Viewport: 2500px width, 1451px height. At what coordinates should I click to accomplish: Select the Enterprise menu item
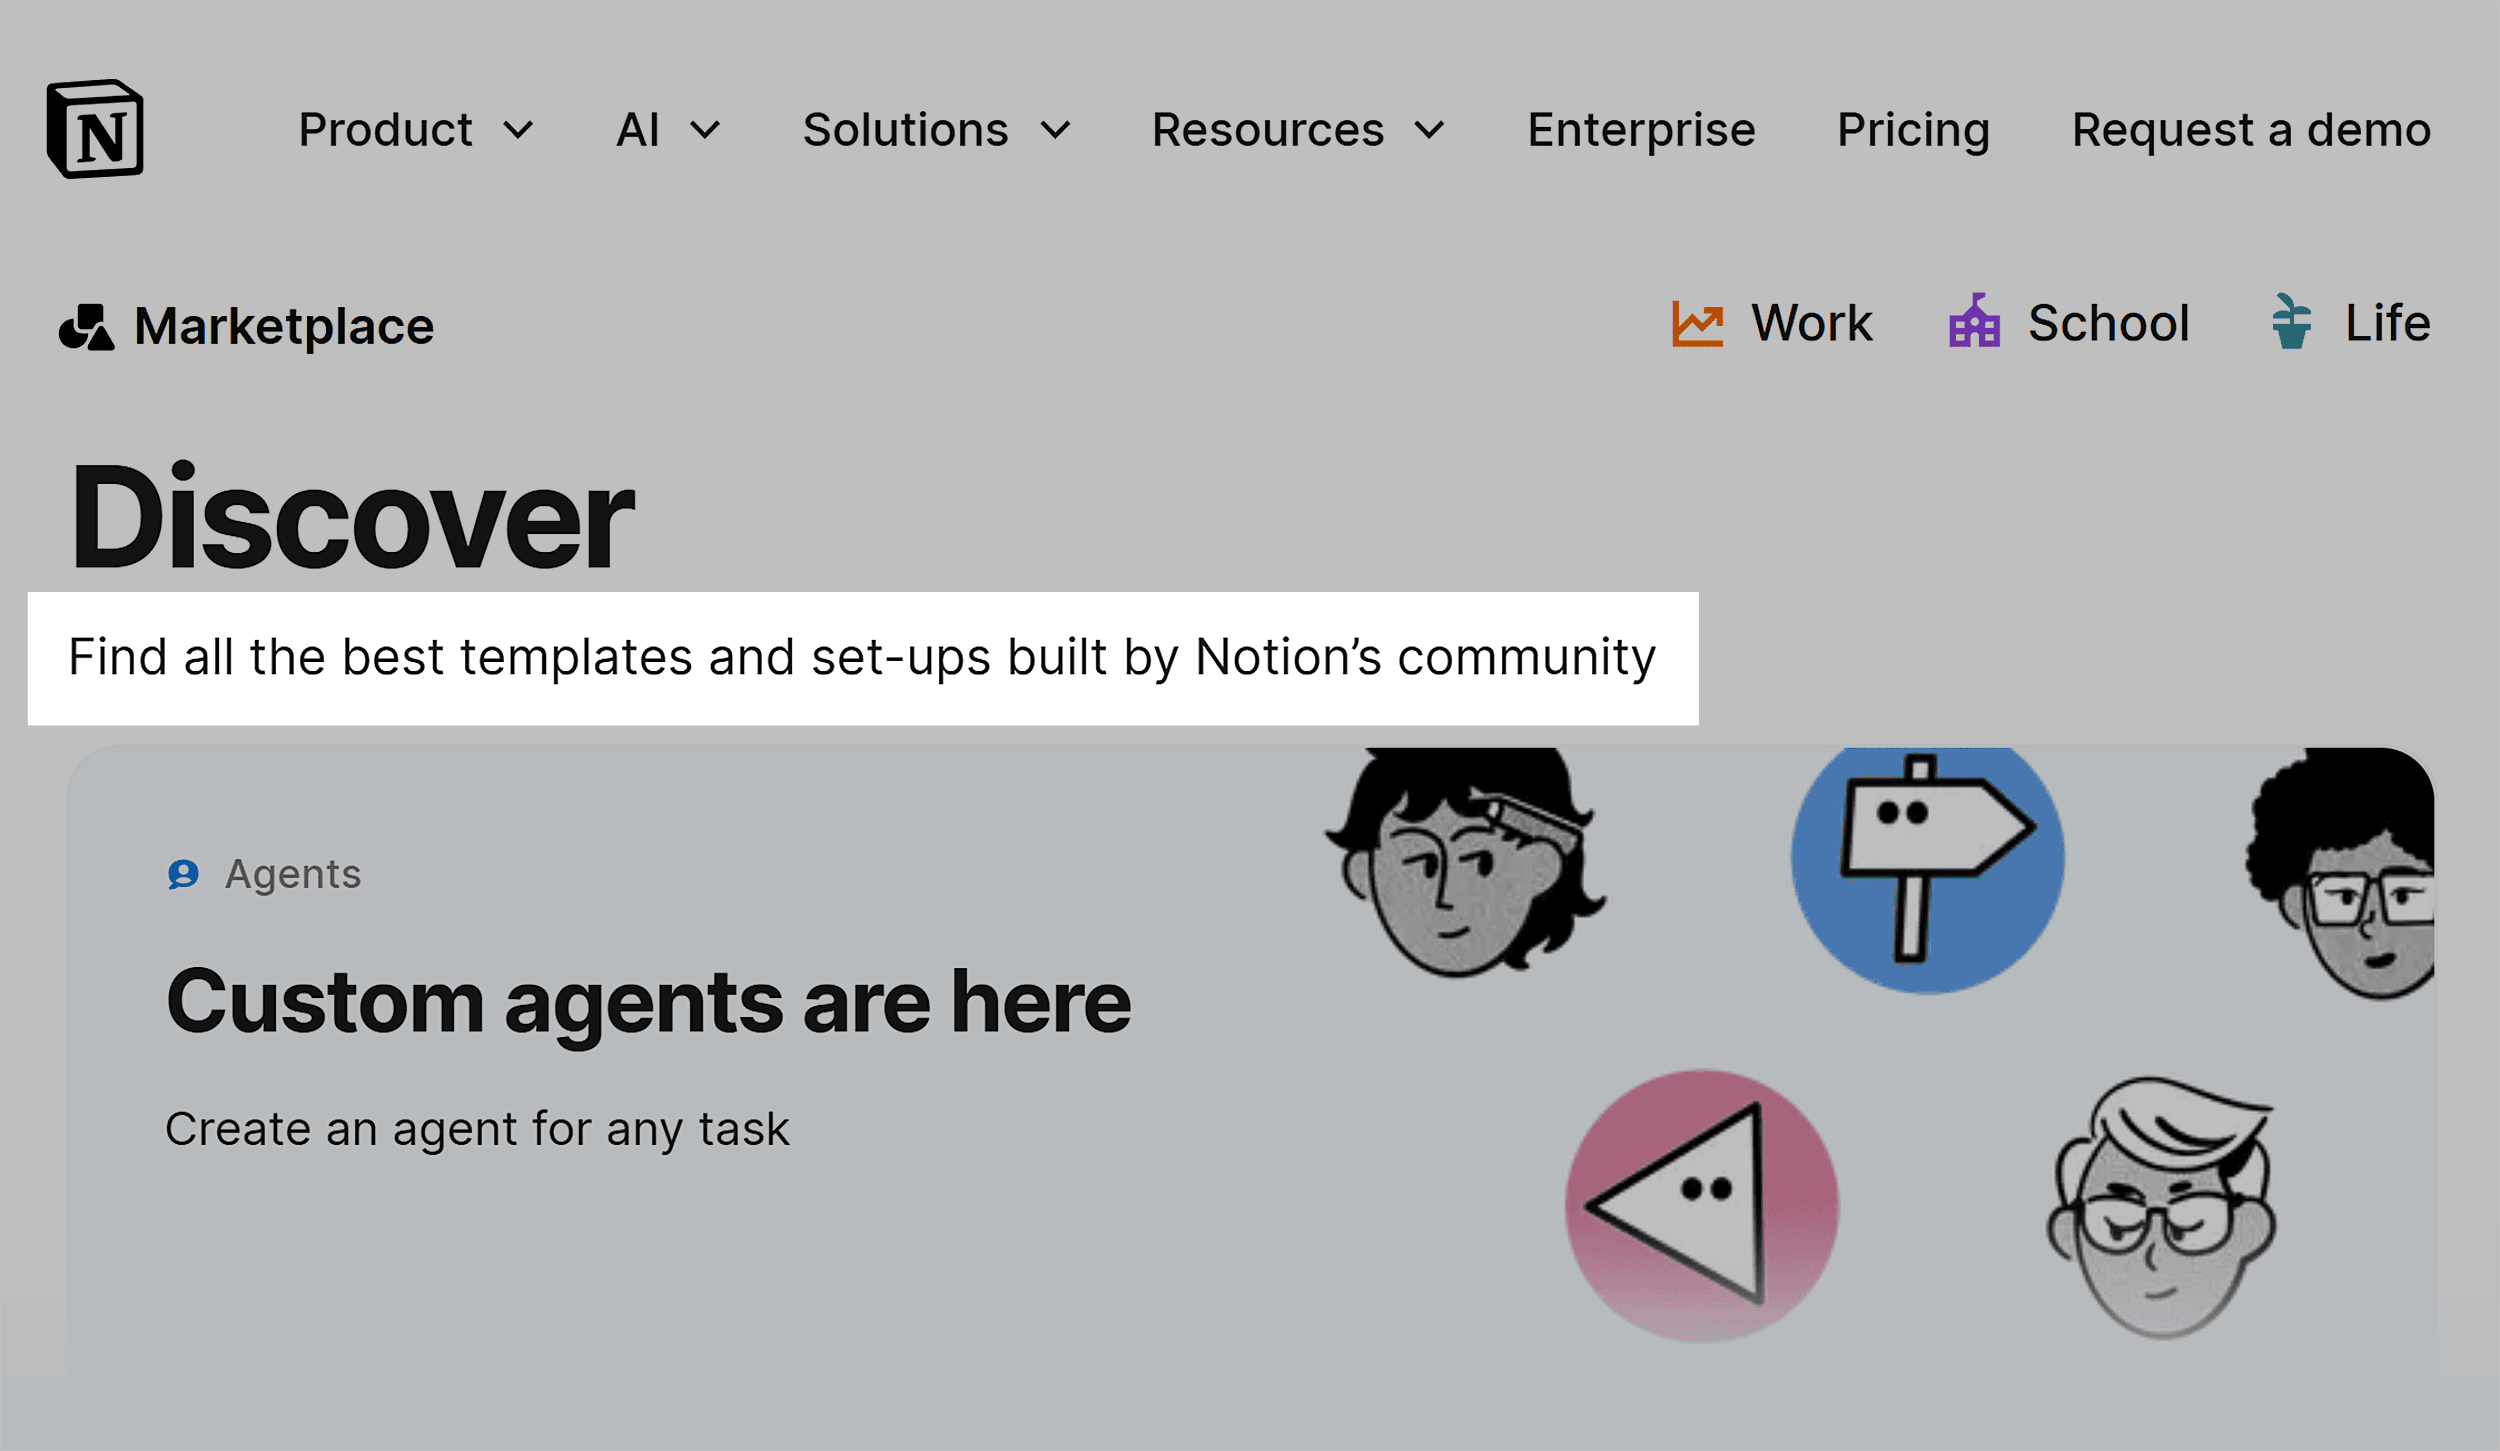pos(1639,130)
